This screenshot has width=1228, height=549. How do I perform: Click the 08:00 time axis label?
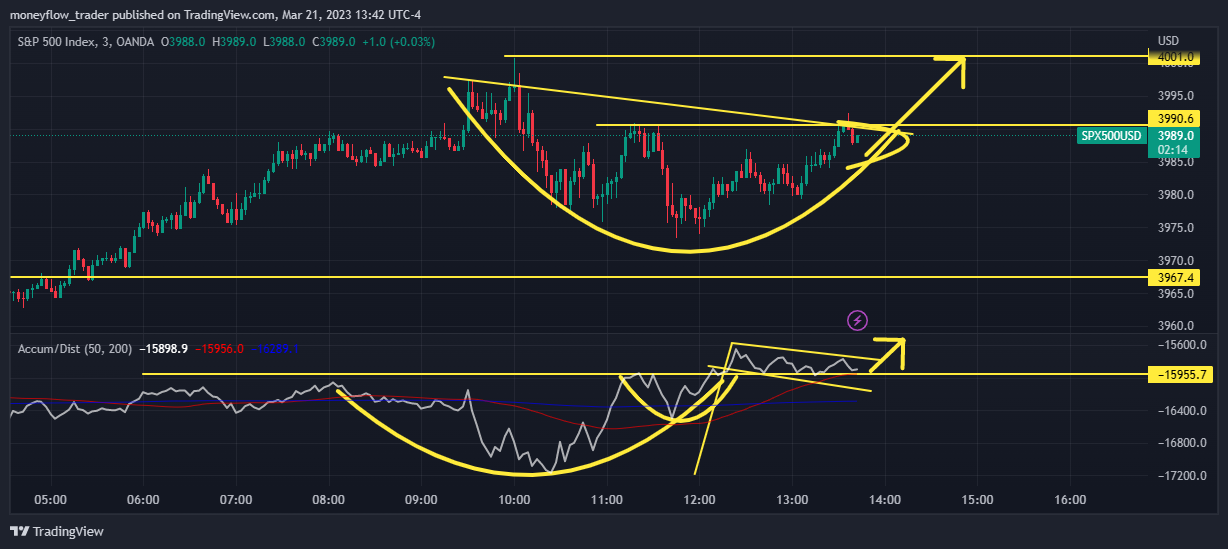(328, 498)
